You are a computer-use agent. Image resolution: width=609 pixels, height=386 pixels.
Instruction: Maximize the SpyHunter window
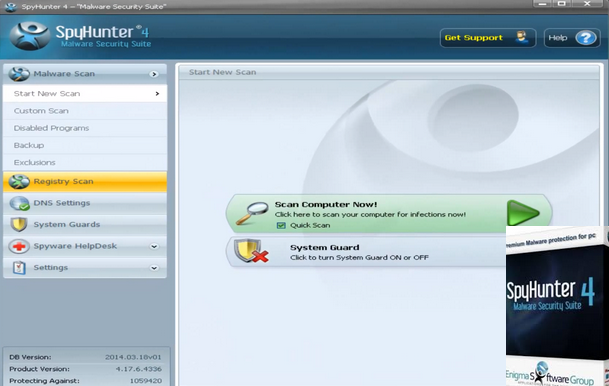[x=562, y=3]
